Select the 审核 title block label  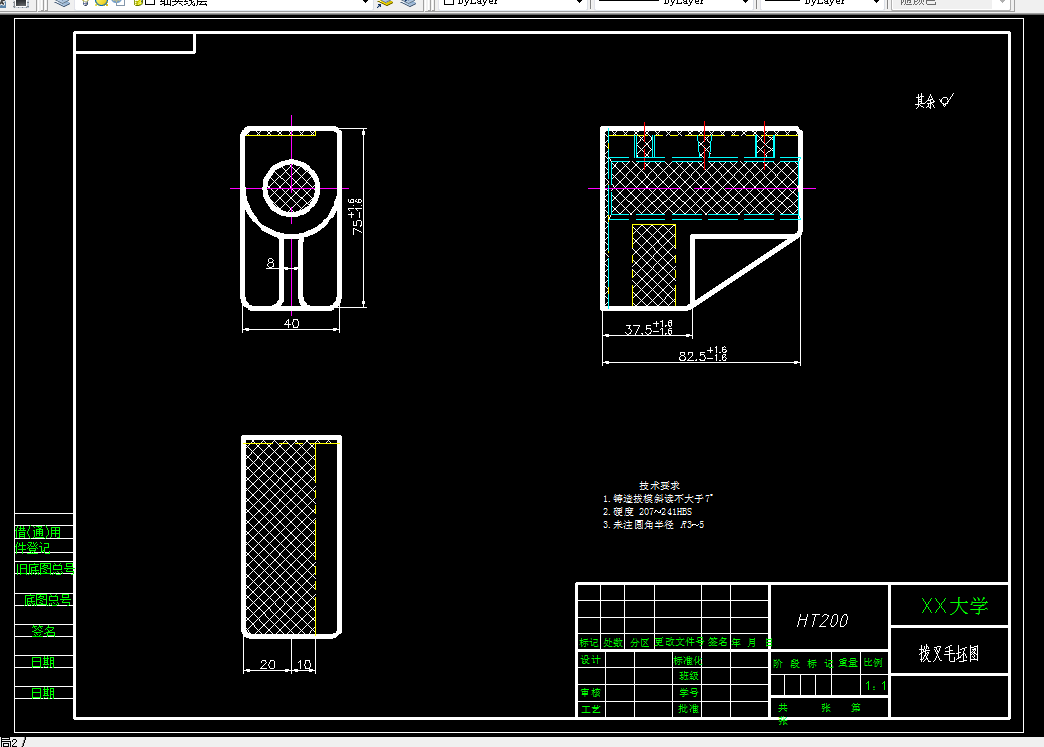coord(590,693)
